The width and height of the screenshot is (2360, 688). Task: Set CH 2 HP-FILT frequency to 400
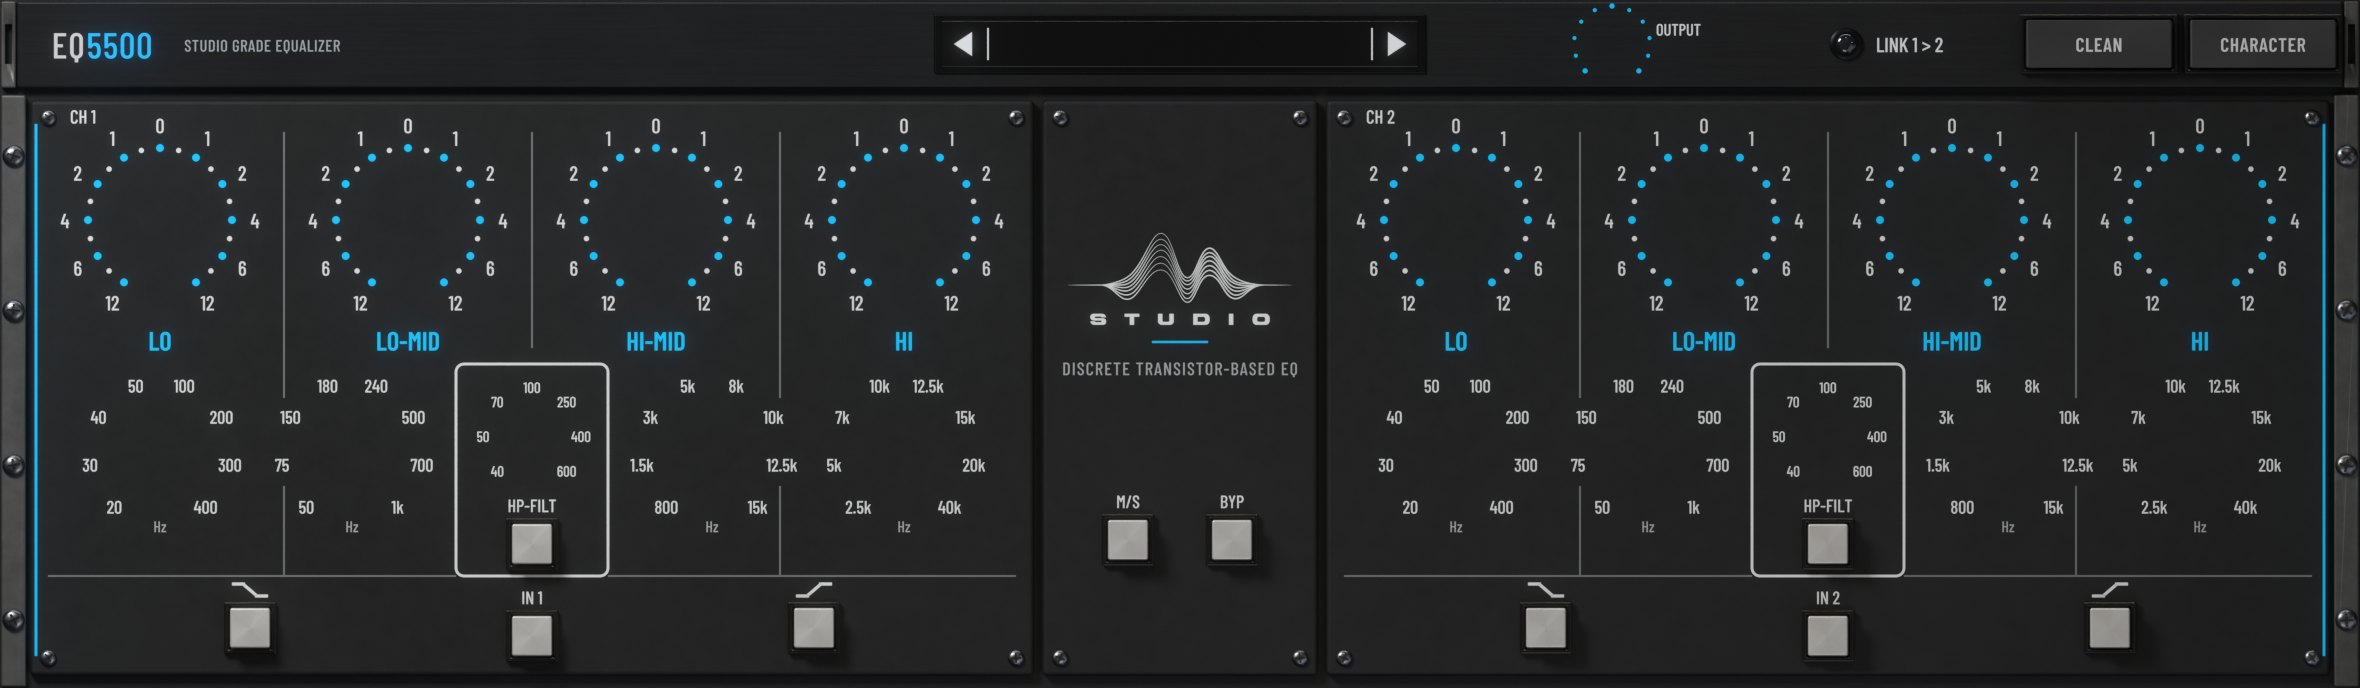[x=1876, y=437]
